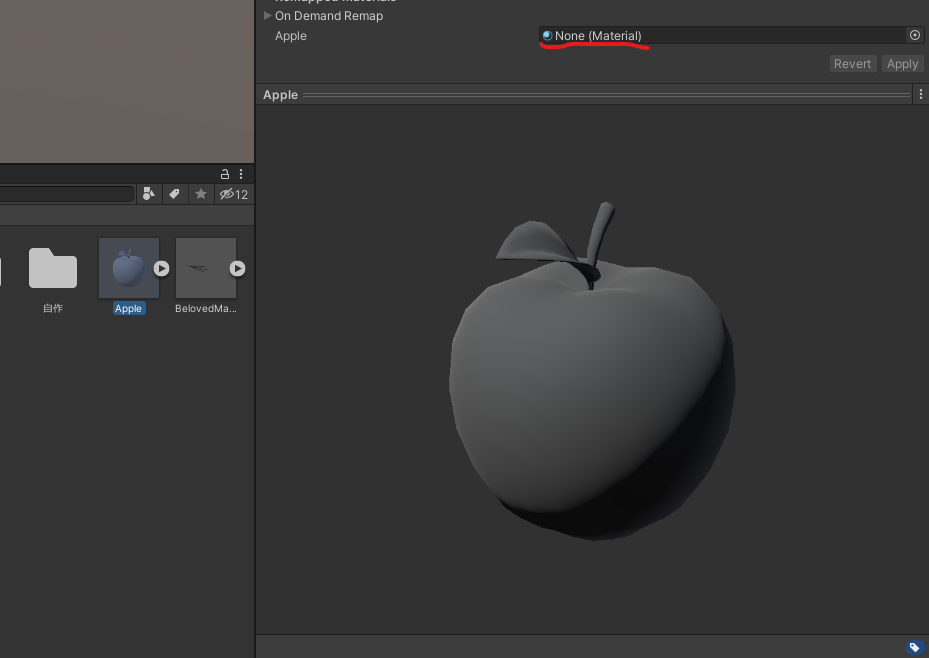
Task: Select the 自作 folder
Action: tap(53, 268)
